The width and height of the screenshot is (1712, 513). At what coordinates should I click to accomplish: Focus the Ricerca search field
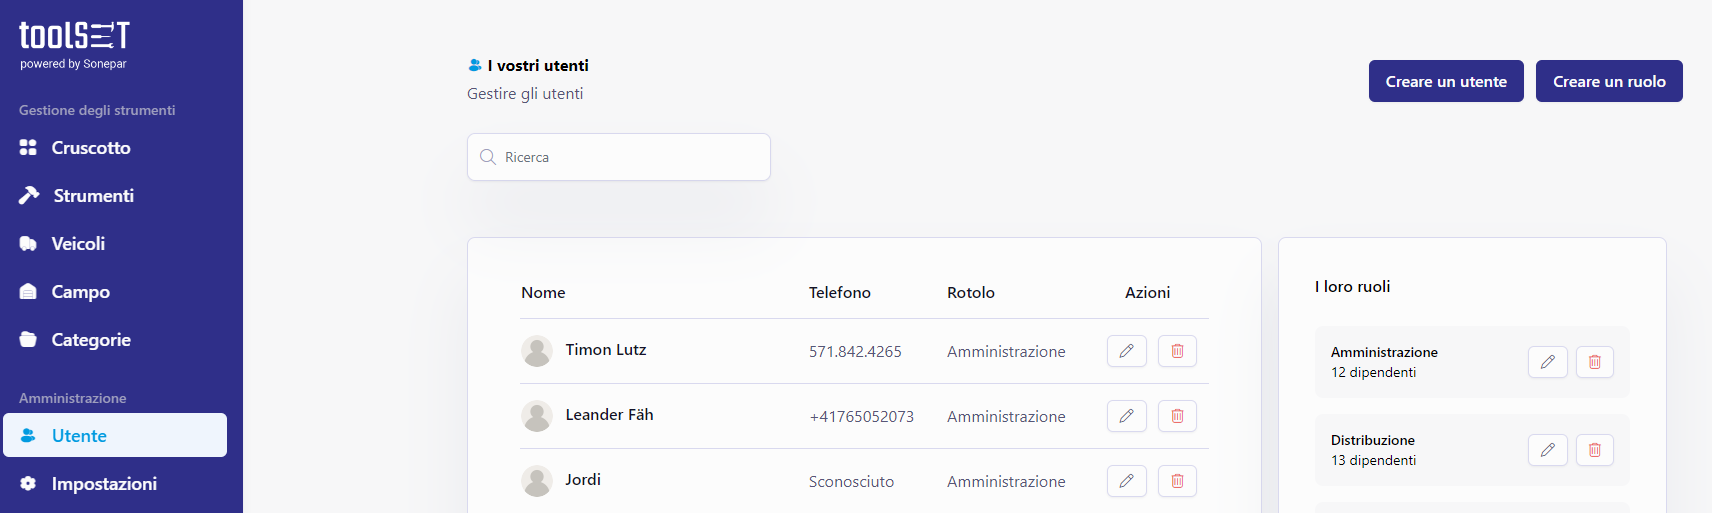[x=619, y=157]
